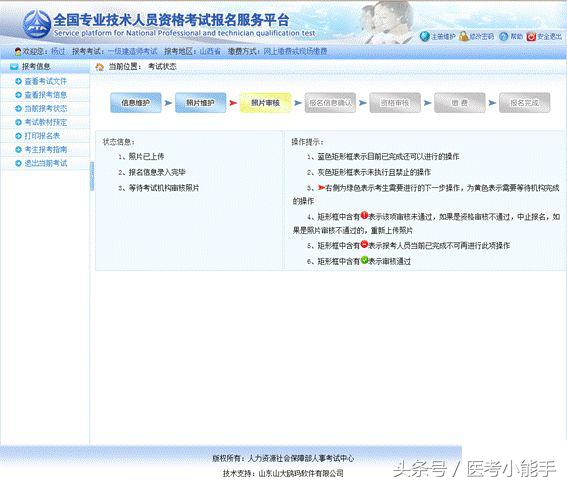Image resolution: width=567 pixels, height=484 pixels.
Task: Click the envelope icon beside 报考信息
Action: [x=14, y=67]
